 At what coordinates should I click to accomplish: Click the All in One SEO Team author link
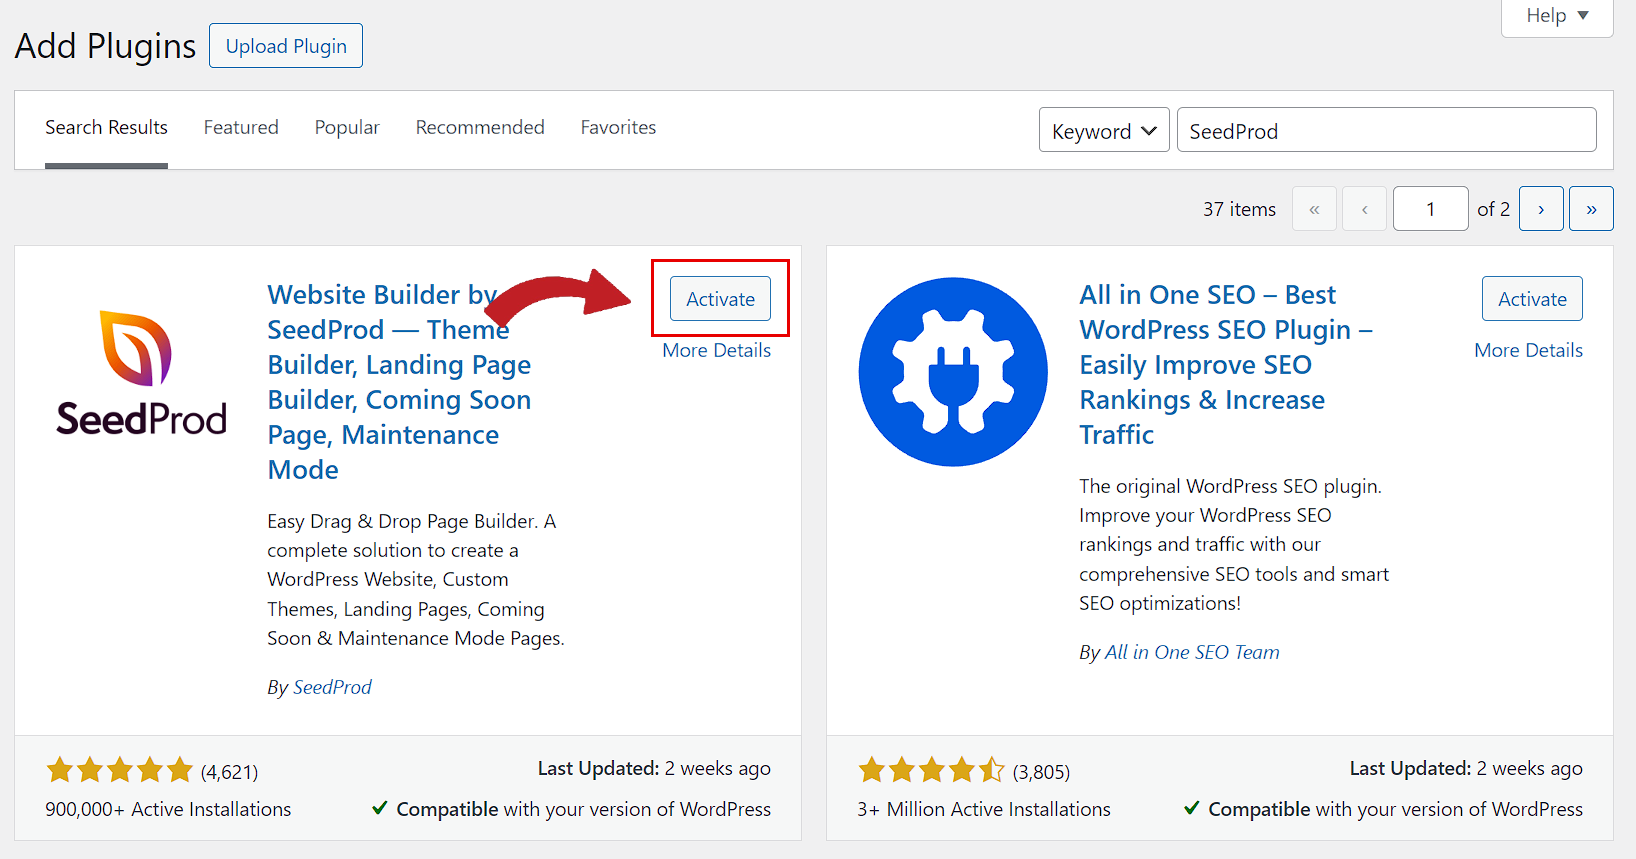click(1192, 652)
